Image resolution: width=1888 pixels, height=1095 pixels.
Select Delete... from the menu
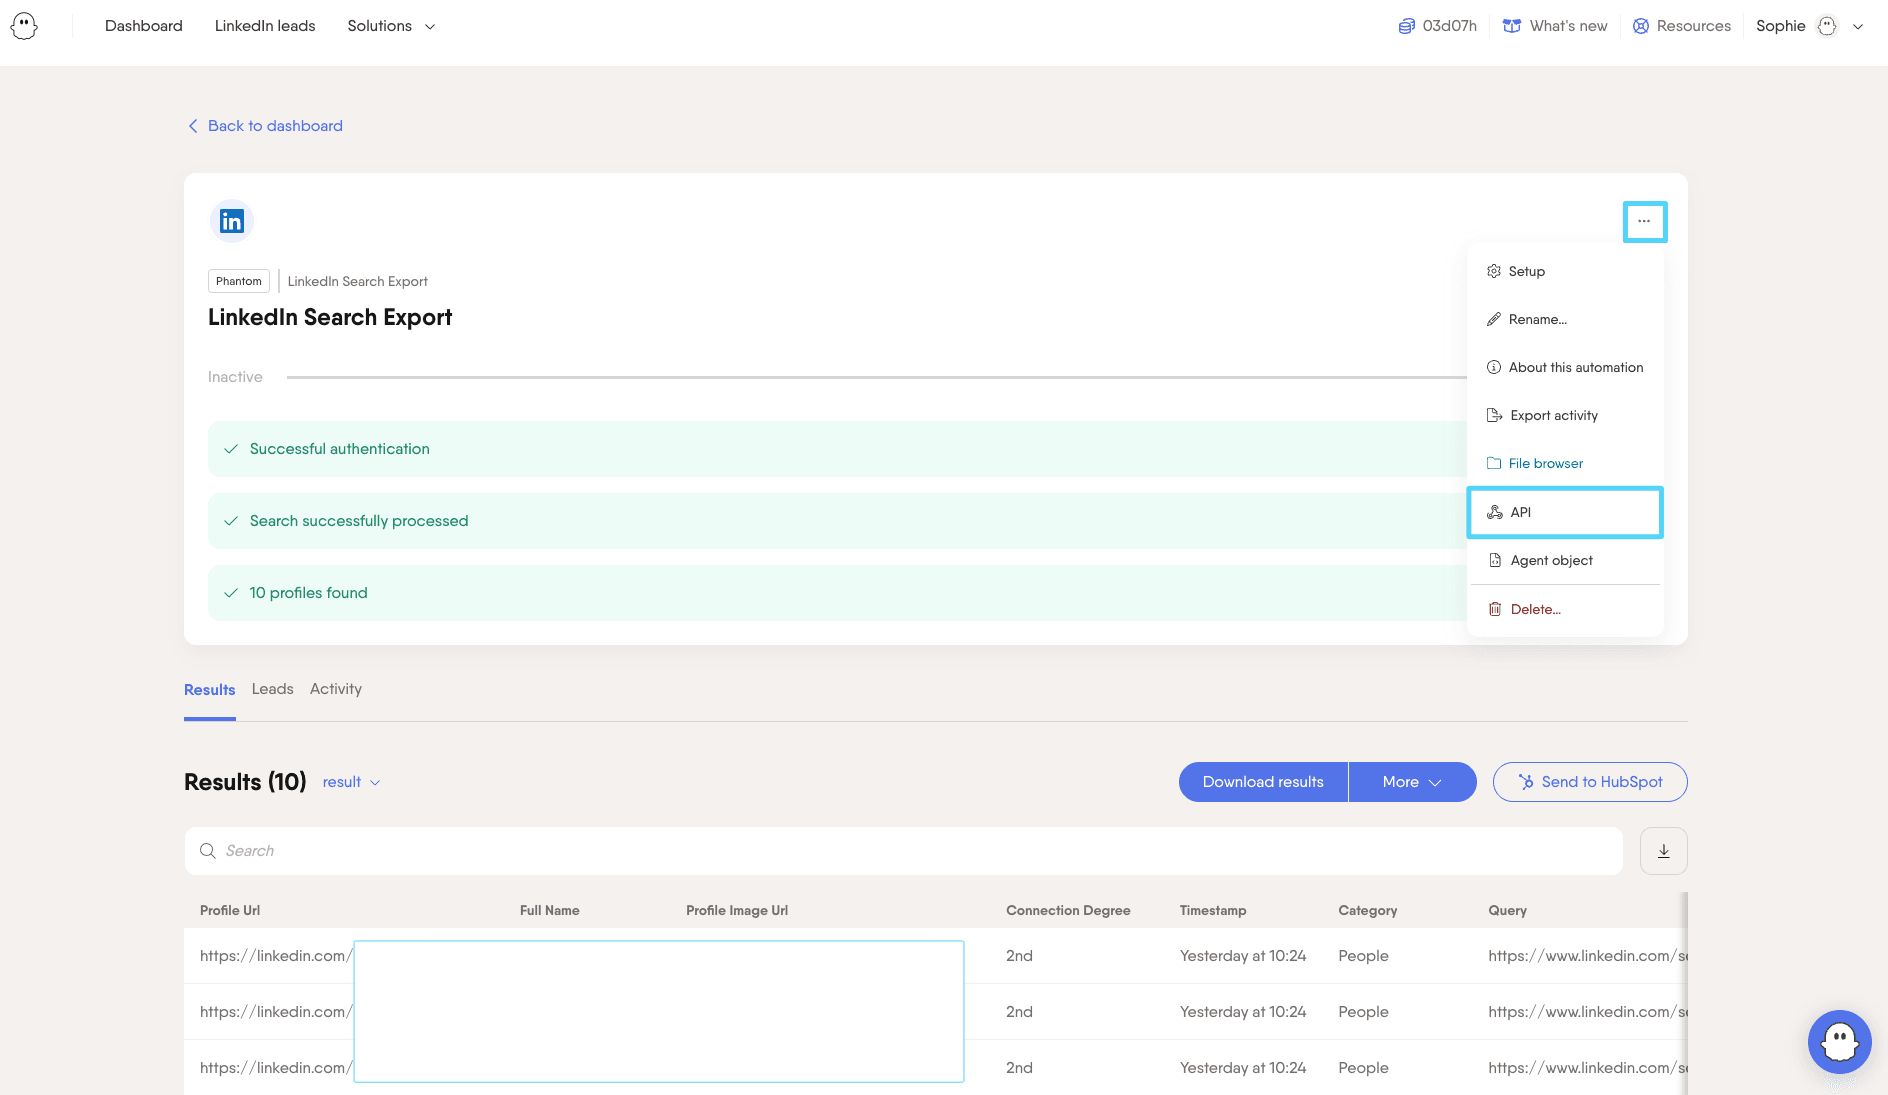[x=1565, y=609]
